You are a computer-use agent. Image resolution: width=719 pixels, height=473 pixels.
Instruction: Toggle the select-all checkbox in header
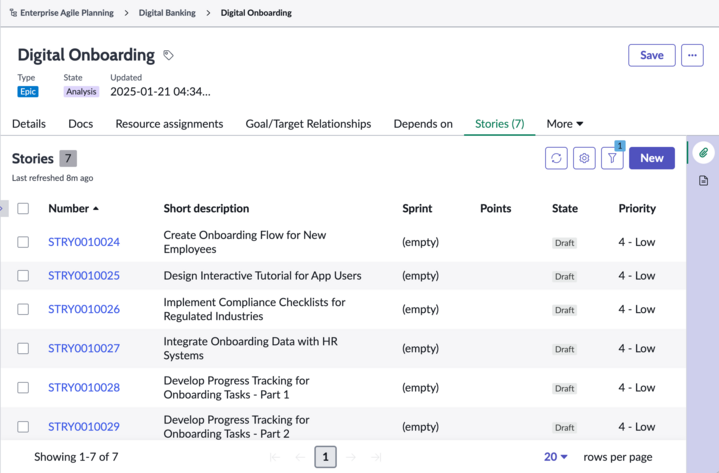[23, 209]
